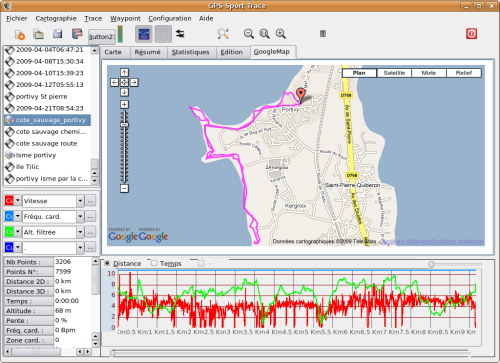Pan the map down with arrow
The width and height of the screenshot is (500, 363).
124,92
